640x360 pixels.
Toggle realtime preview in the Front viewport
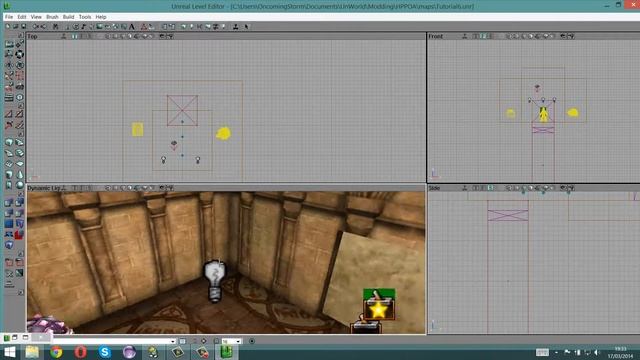pyautogui.click(x=464, y=36)
